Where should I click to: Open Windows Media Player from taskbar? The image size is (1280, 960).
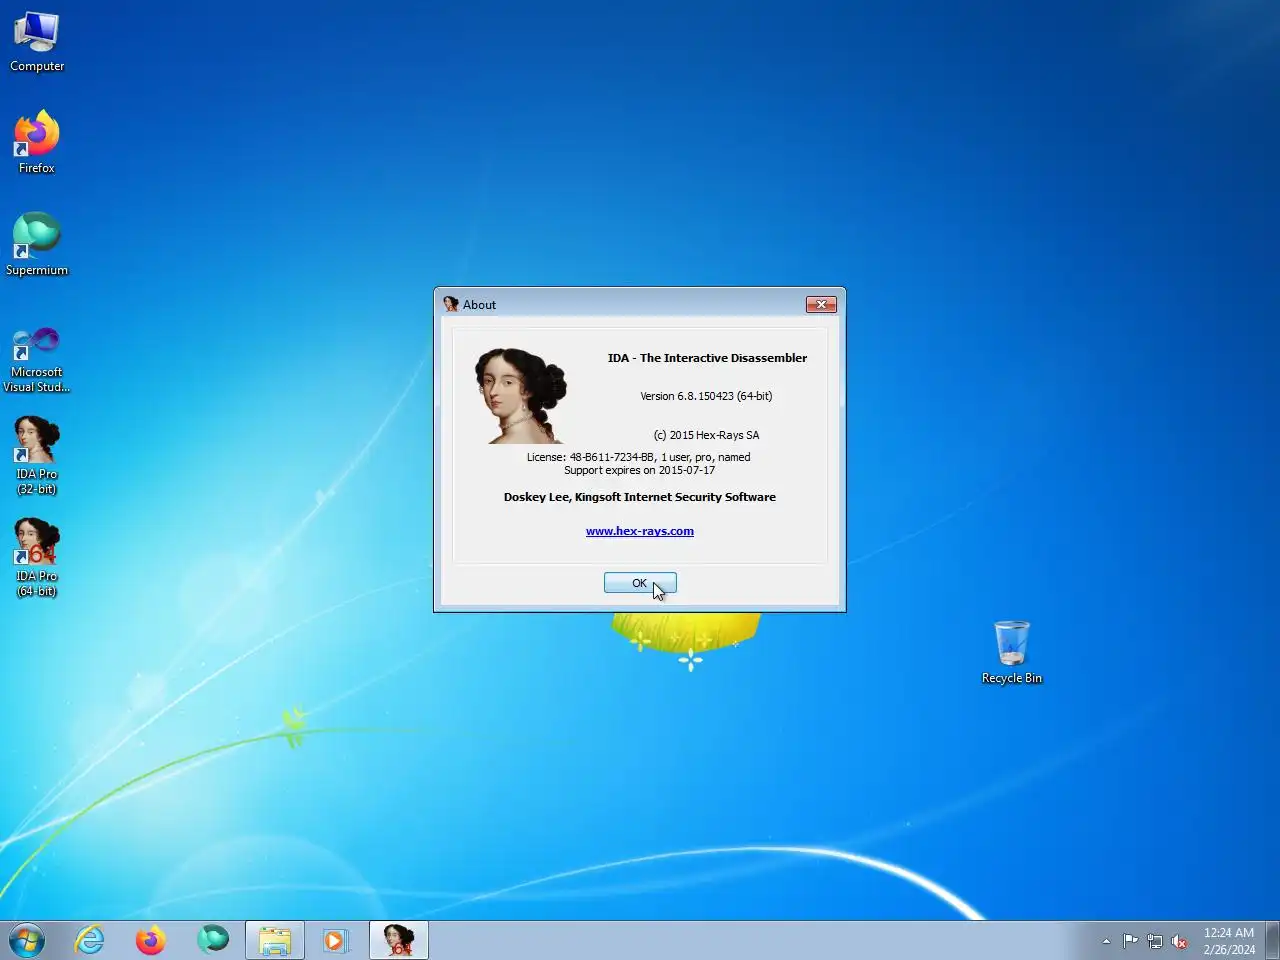[x=336, y=940]
